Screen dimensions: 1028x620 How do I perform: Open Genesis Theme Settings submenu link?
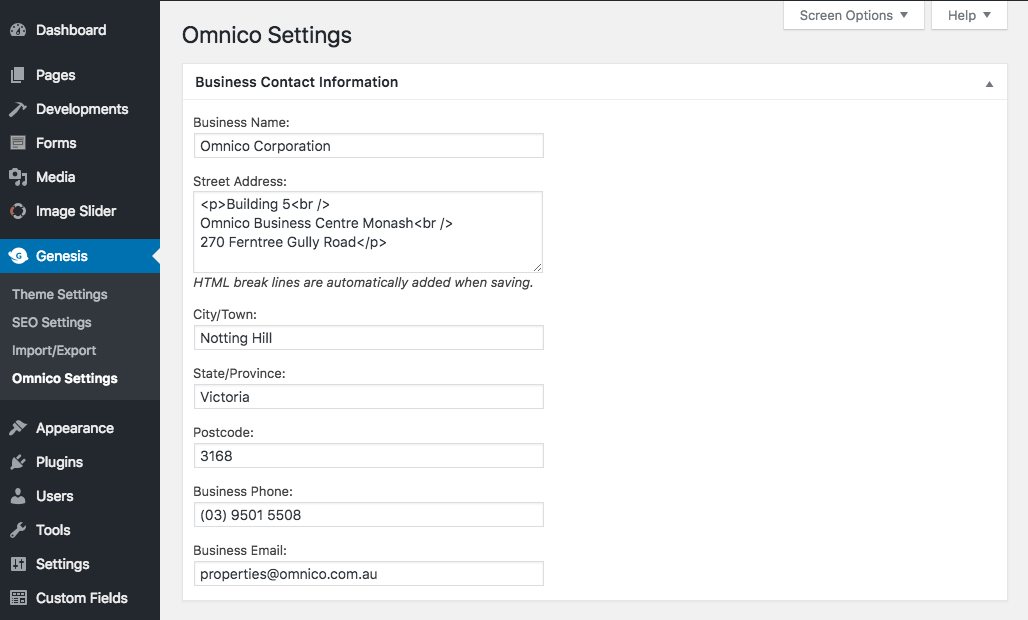point(60,294)
